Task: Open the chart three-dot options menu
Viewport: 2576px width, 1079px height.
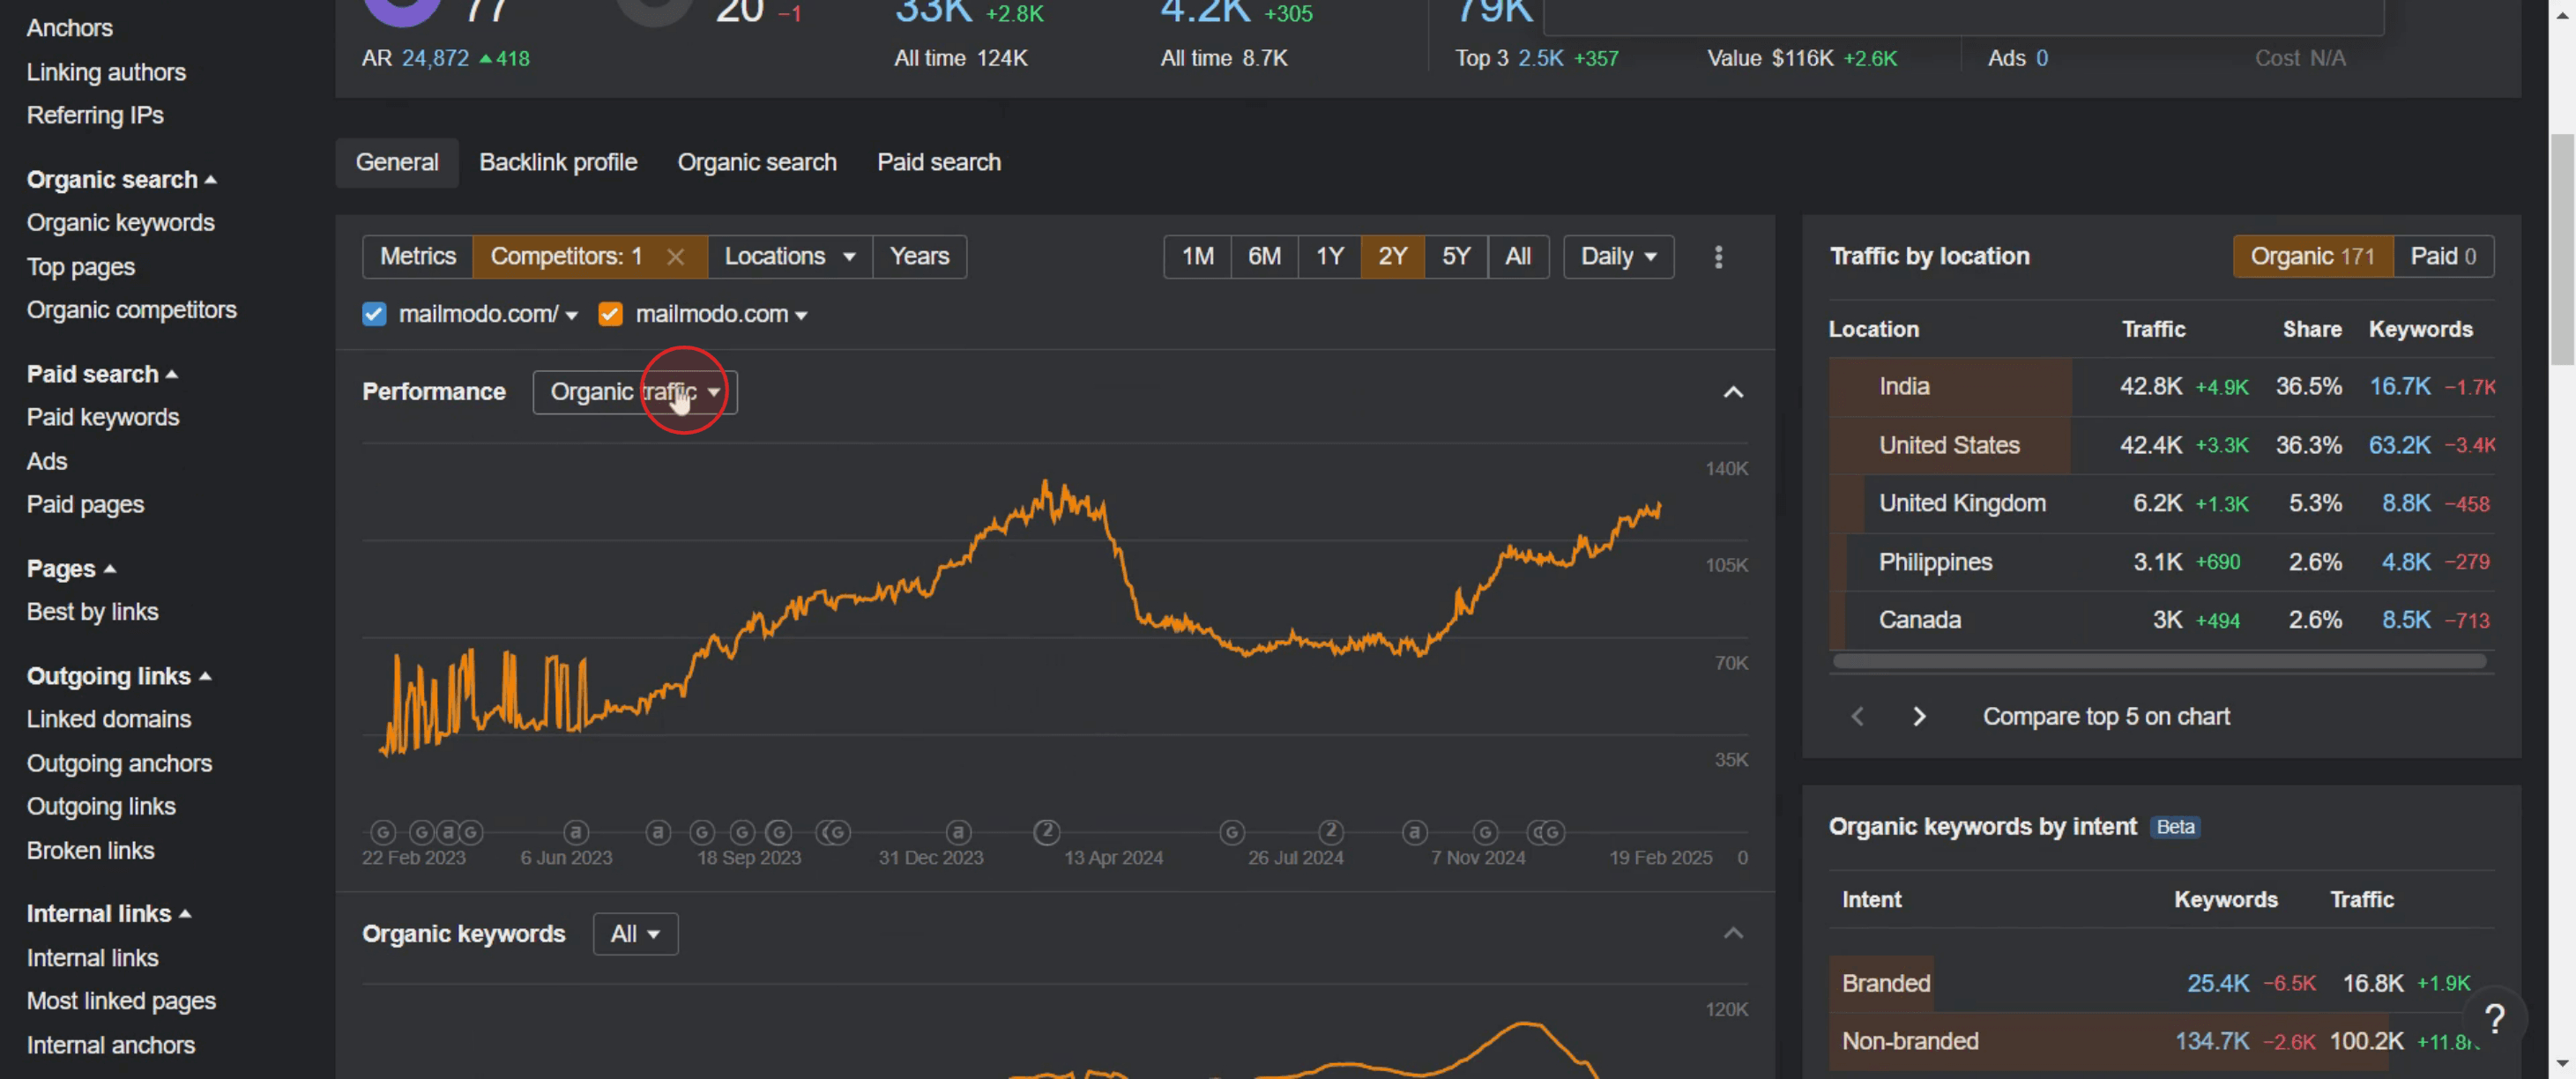Action: click(x=1718, y=257)
